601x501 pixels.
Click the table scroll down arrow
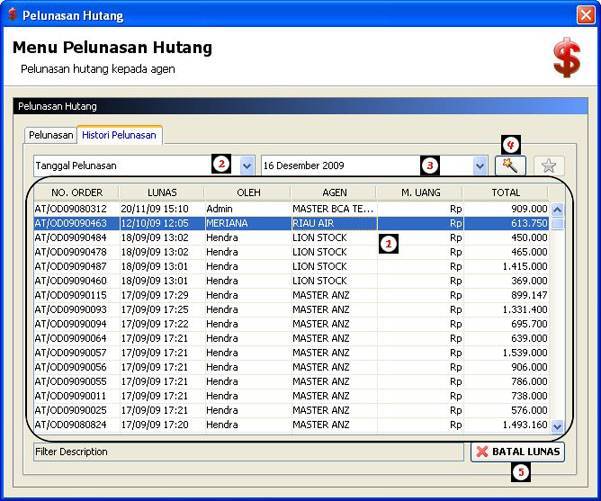pyautogui.click(x=557, y=426)
